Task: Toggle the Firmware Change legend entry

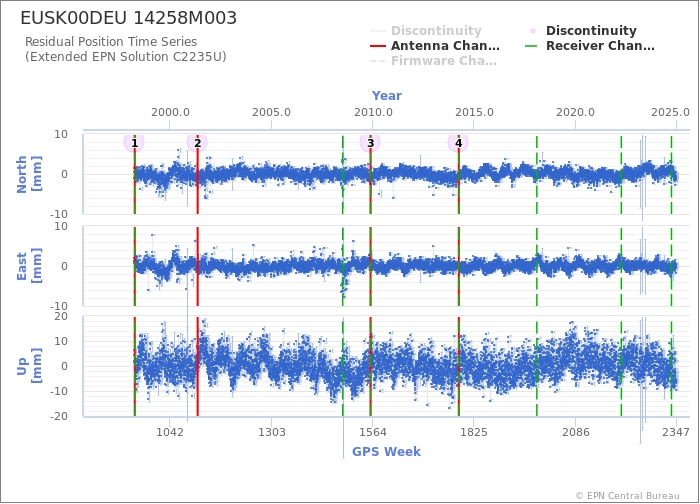Action: pyautogui.click(x=433, y=61)
